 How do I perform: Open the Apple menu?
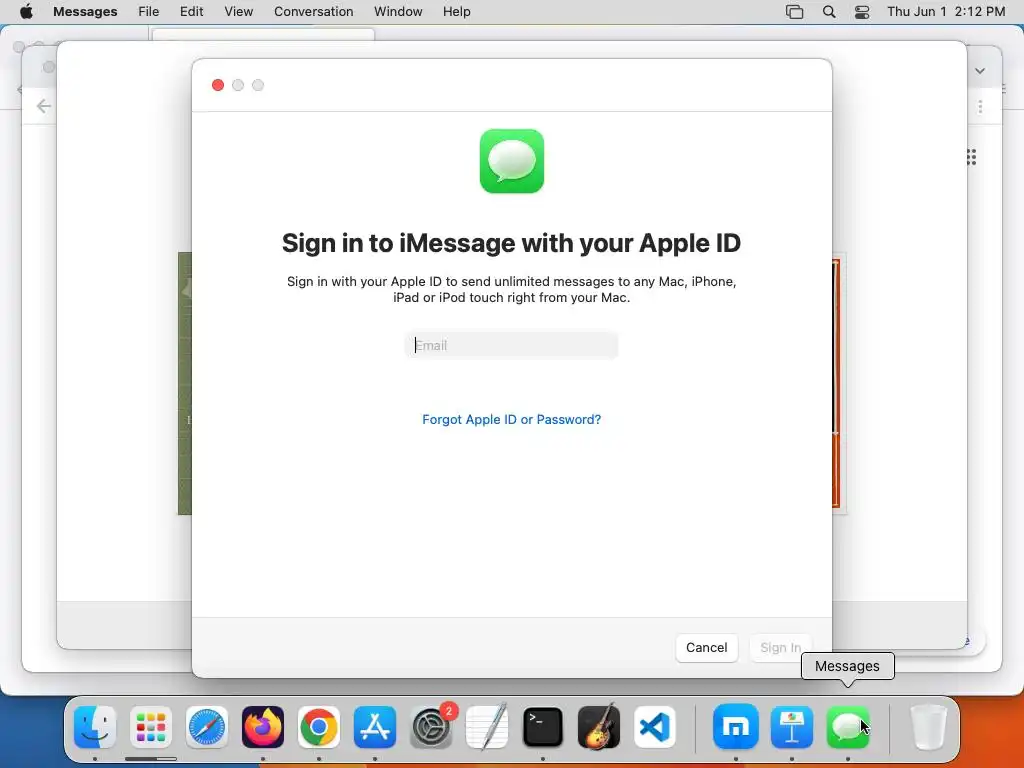26,12
